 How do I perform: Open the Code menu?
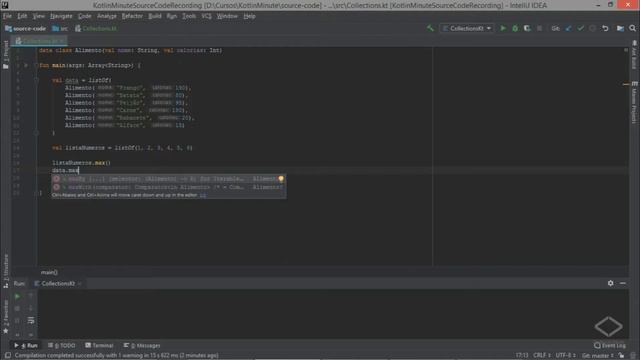coord(84,16)
